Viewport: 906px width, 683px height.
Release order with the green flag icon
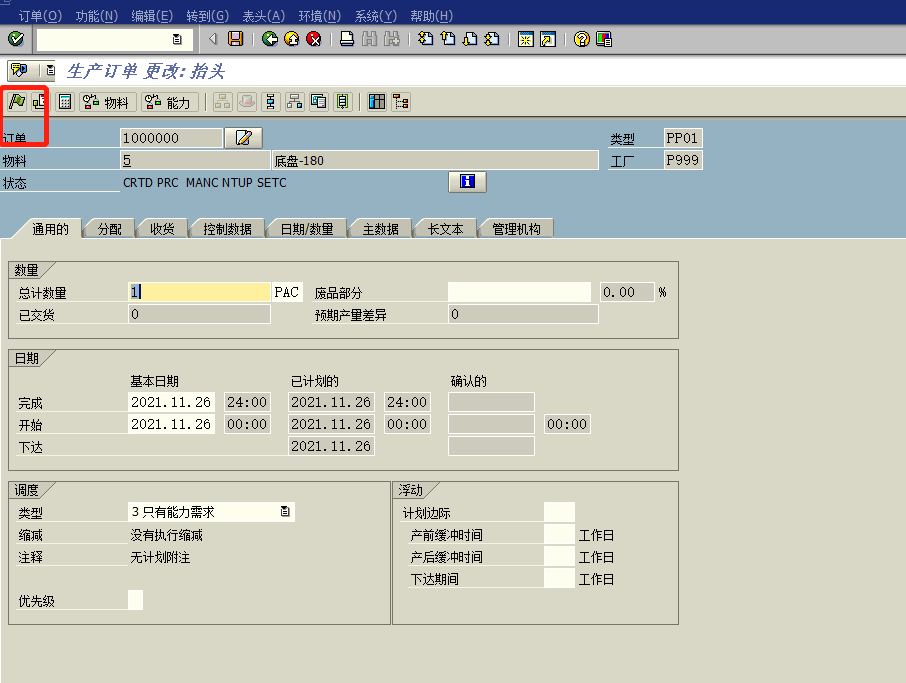pos(17,102)
